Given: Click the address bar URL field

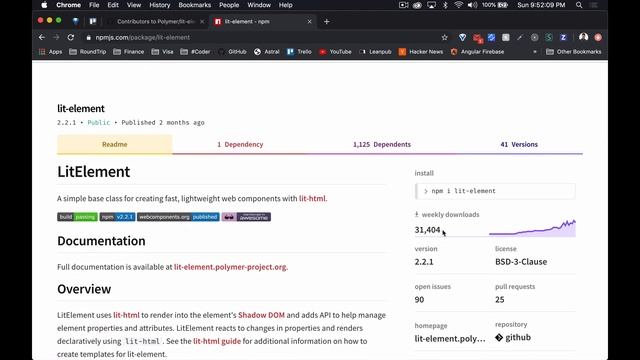Looking at the screenshot, I should pyautogui.click(x=261, y=37).
